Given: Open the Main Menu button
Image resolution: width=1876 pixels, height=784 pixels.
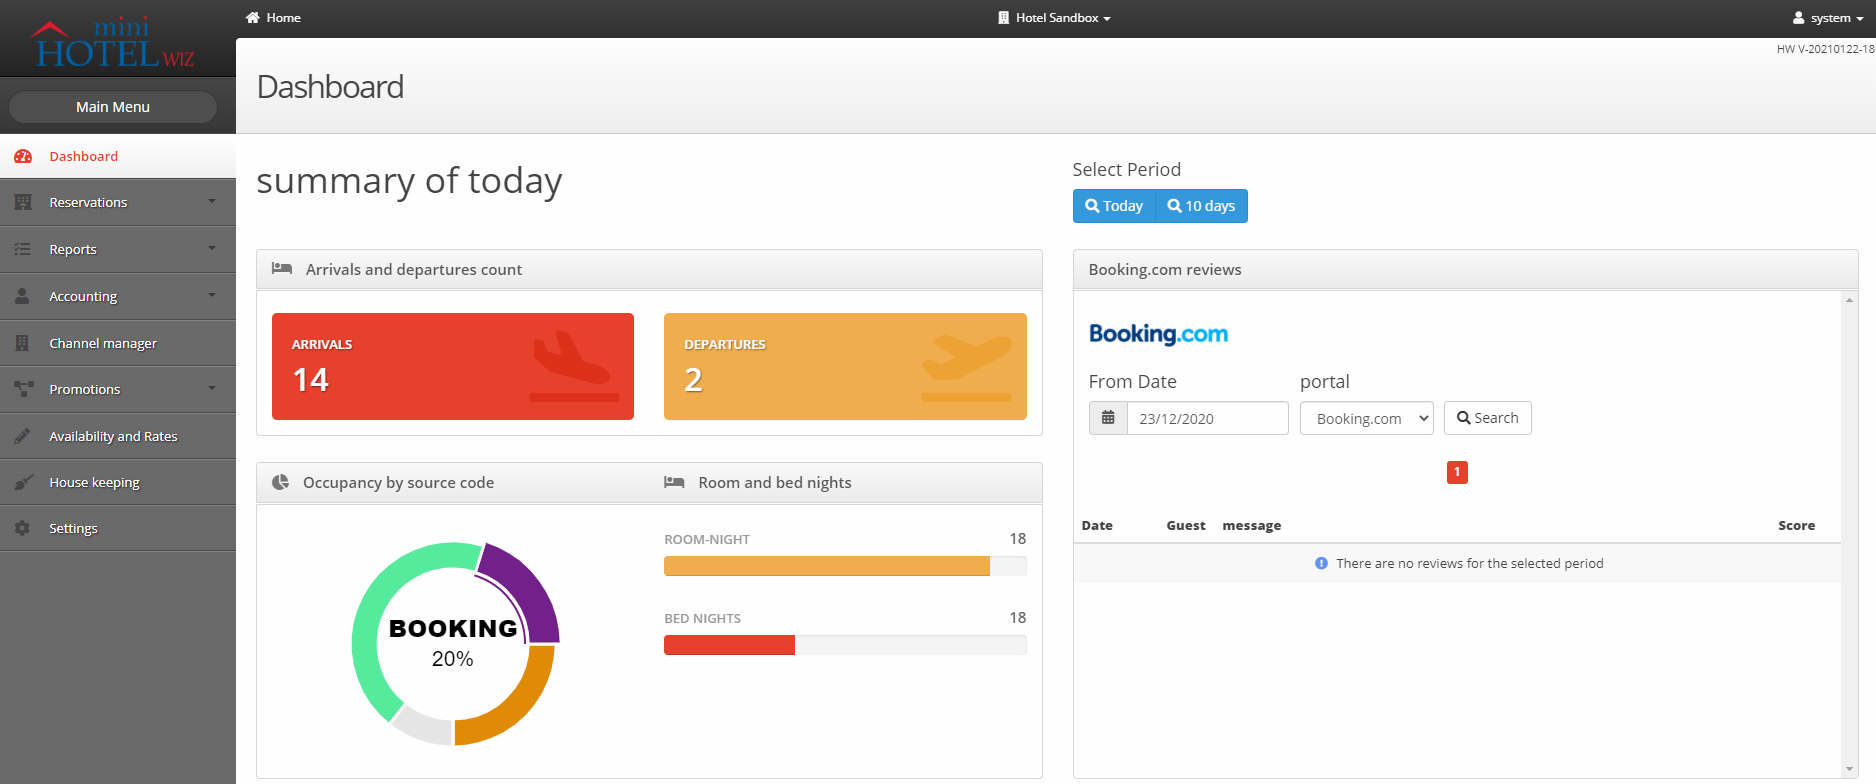Looking at the screenshot, I should [x=113, y=107].
